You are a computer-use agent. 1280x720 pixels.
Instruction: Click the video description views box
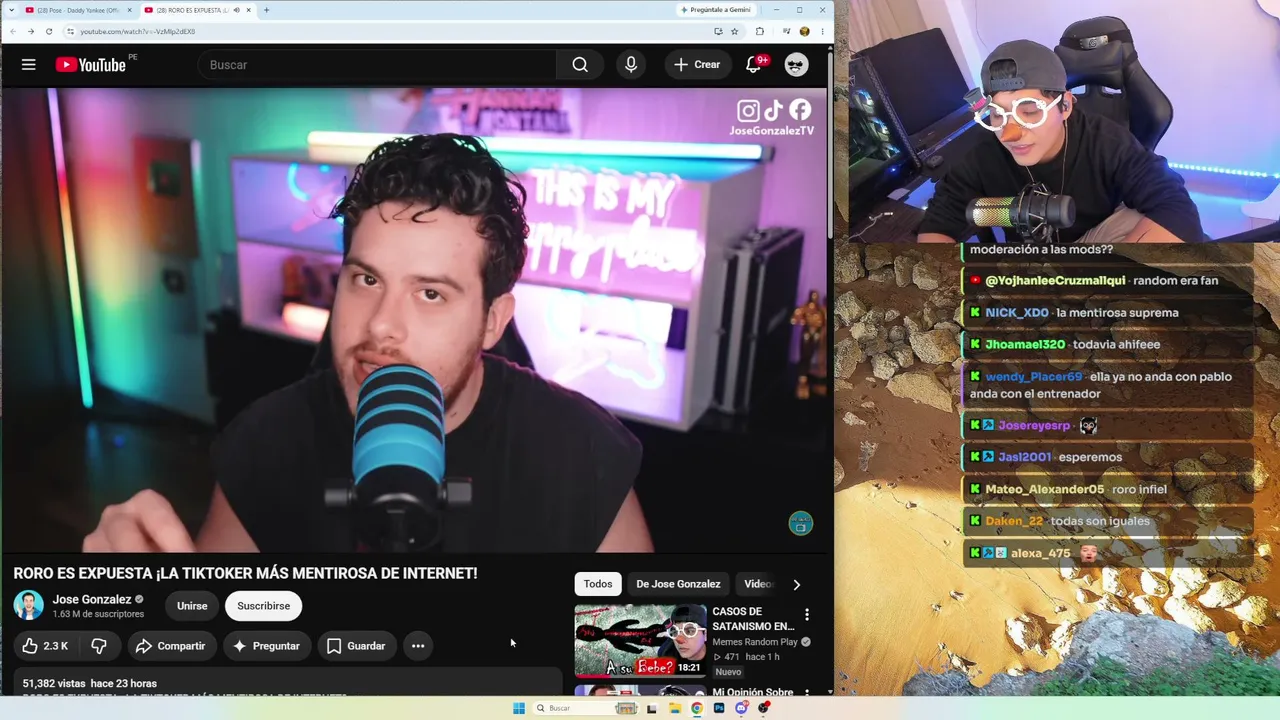(x=288, y=684)
